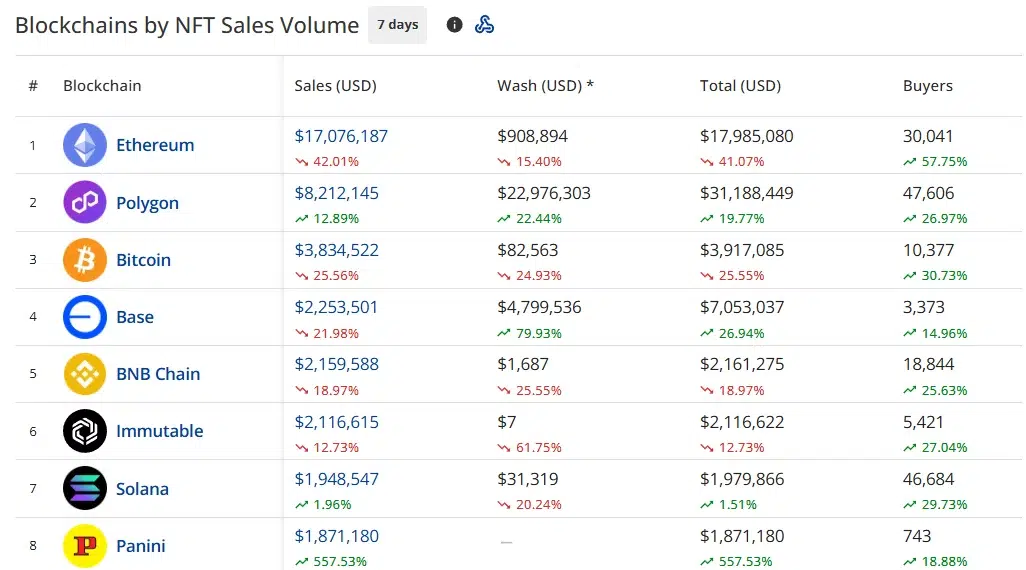This screenshot has width=1026, height=570.
Task: Open the Ethereum blockchain link
Action: coord(155,145)
